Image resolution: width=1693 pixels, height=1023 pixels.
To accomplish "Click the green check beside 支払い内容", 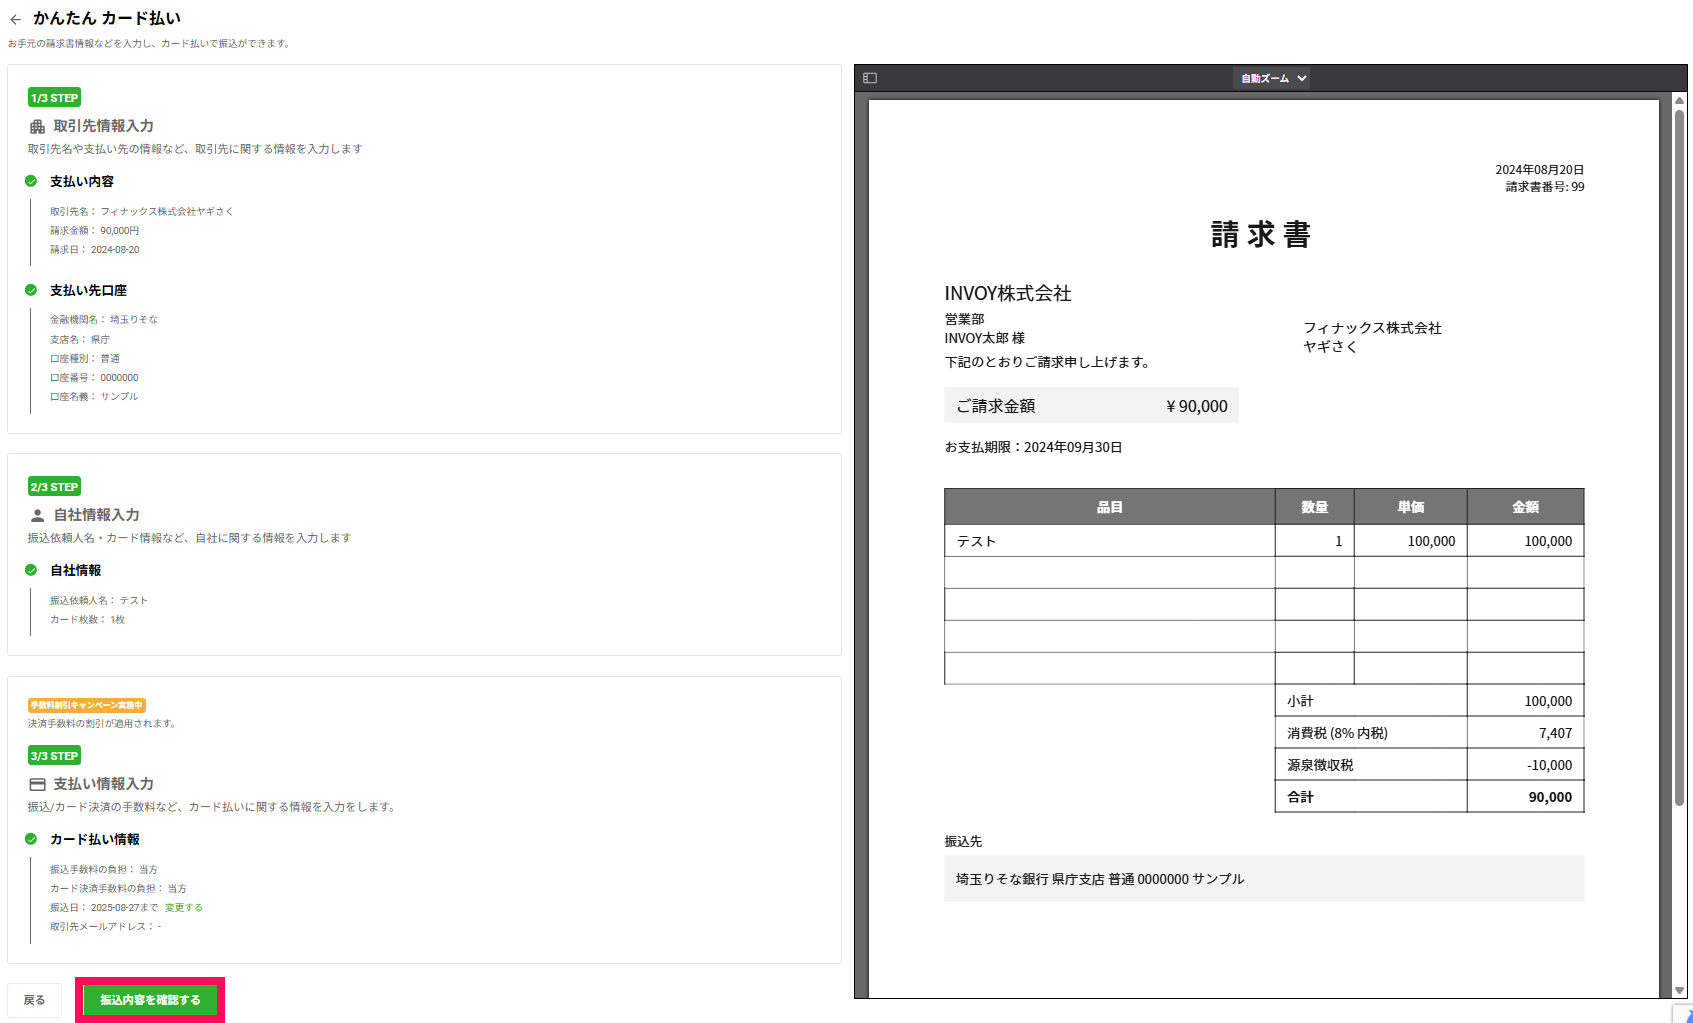I will [x=31, y=181].
